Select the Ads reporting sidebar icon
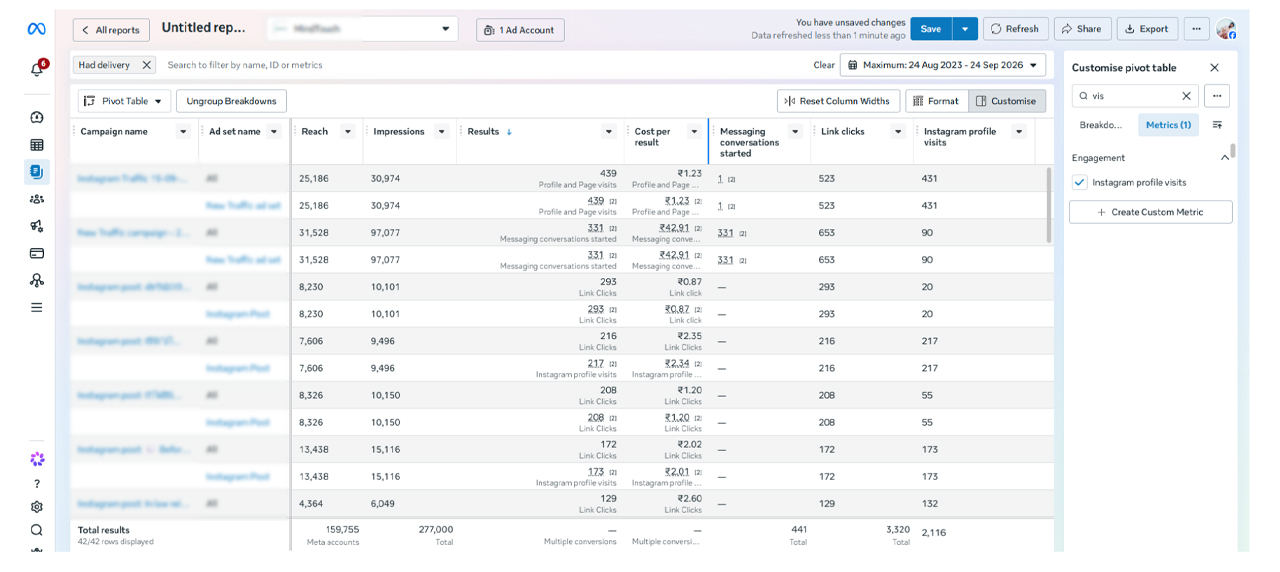Screen dimensions: 1280x572 (37, 172)
